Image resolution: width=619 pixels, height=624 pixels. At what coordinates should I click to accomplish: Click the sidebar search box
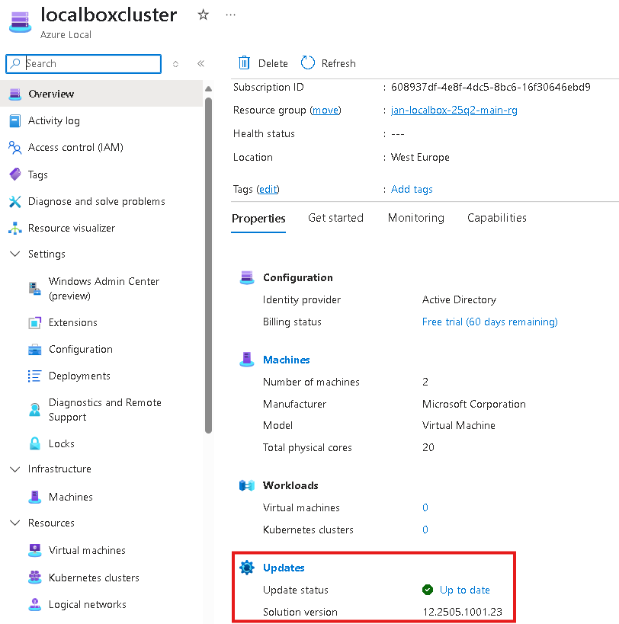[84, 64]
